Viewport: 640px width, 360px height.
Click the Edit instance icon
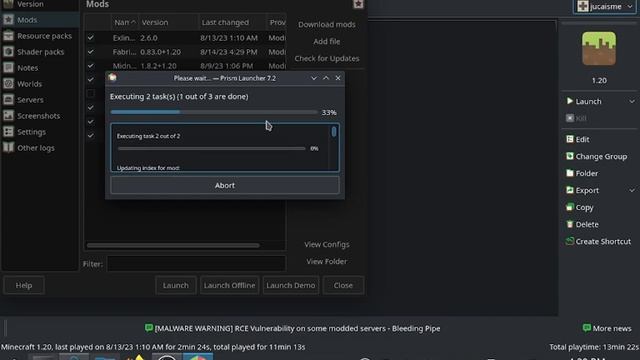570,139
